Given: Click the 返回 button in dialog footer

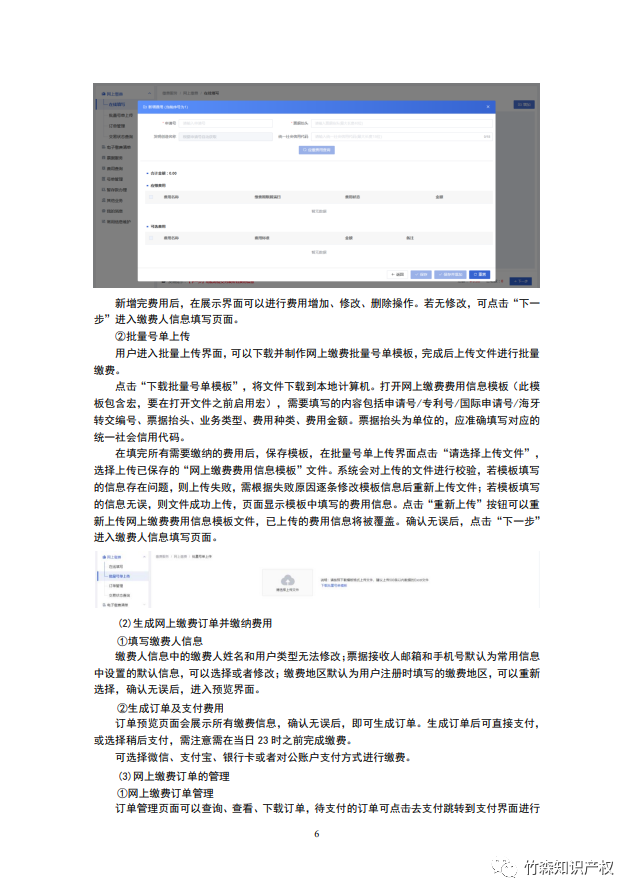Looking at the screenshot, I should coord(398,275).
